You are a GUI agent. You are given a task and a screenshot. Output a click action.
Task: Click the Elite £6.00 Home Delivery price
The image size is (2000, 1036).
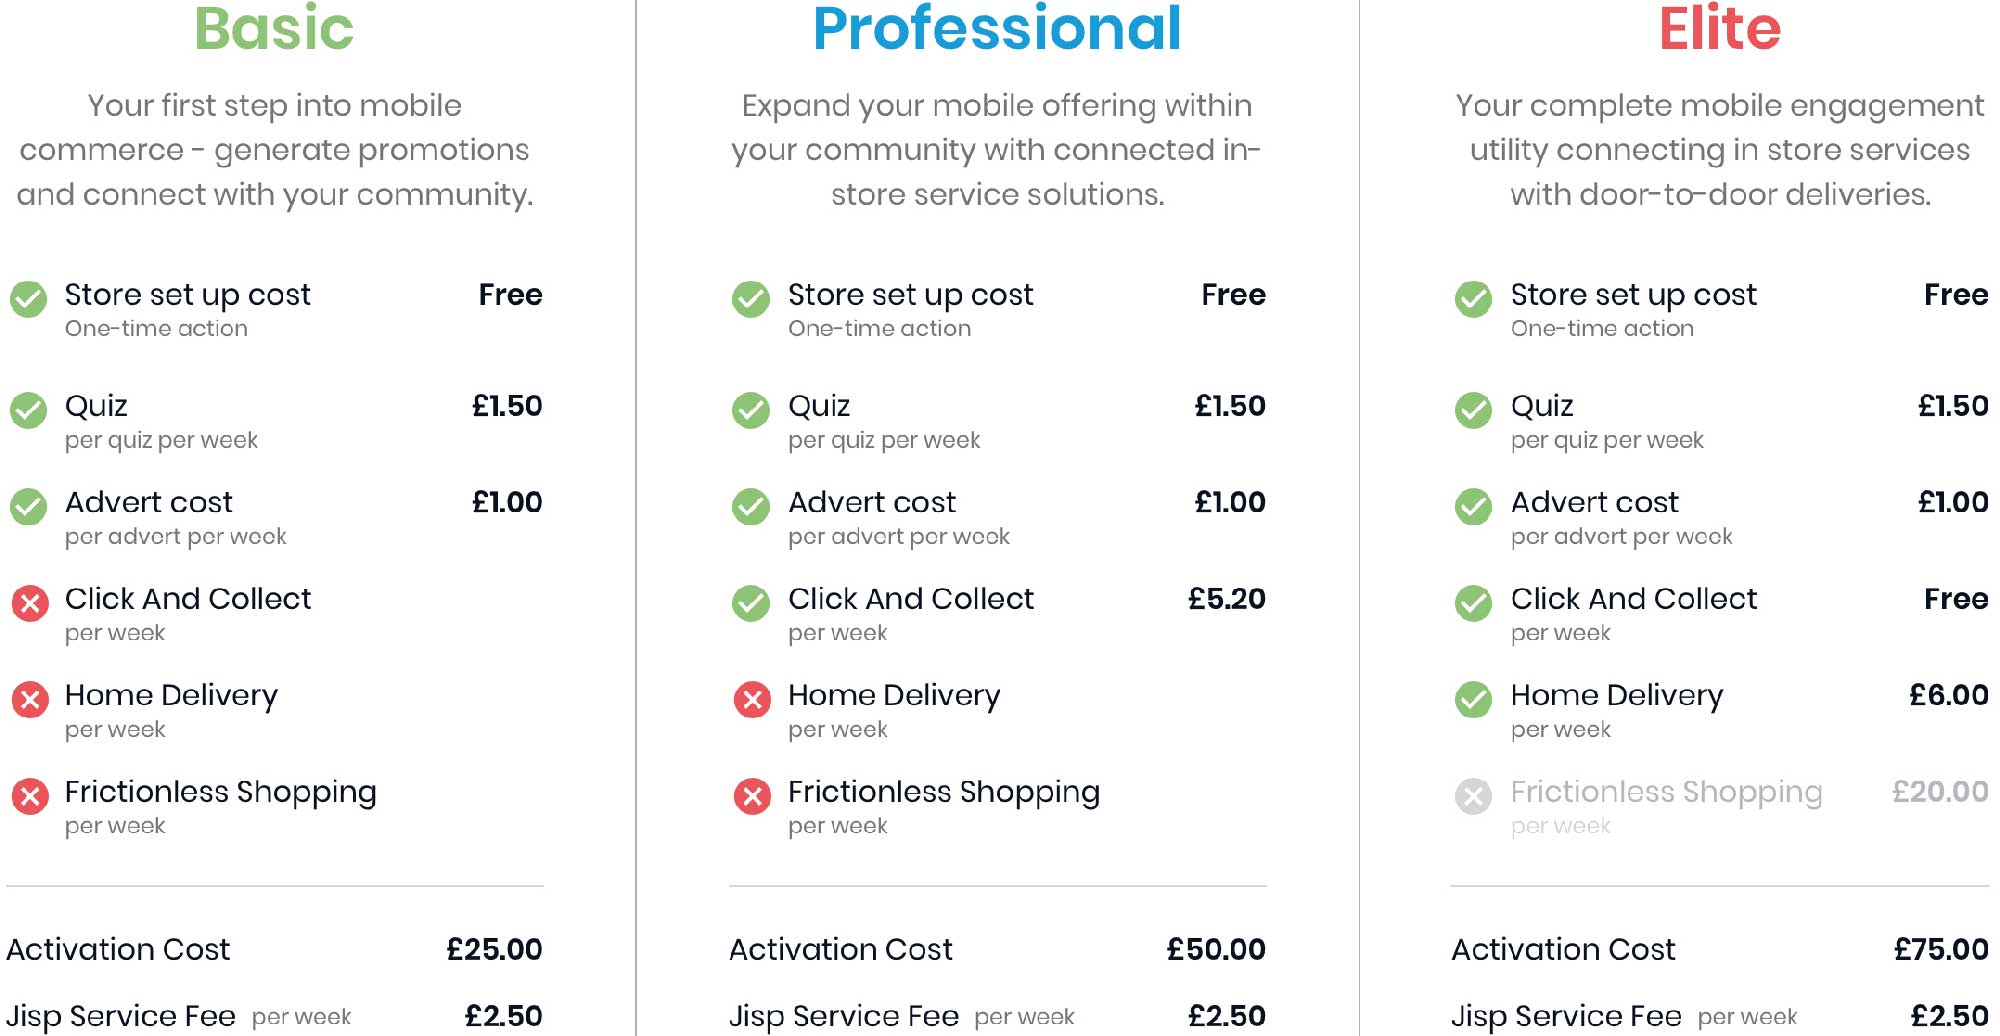pos(1949,695)
